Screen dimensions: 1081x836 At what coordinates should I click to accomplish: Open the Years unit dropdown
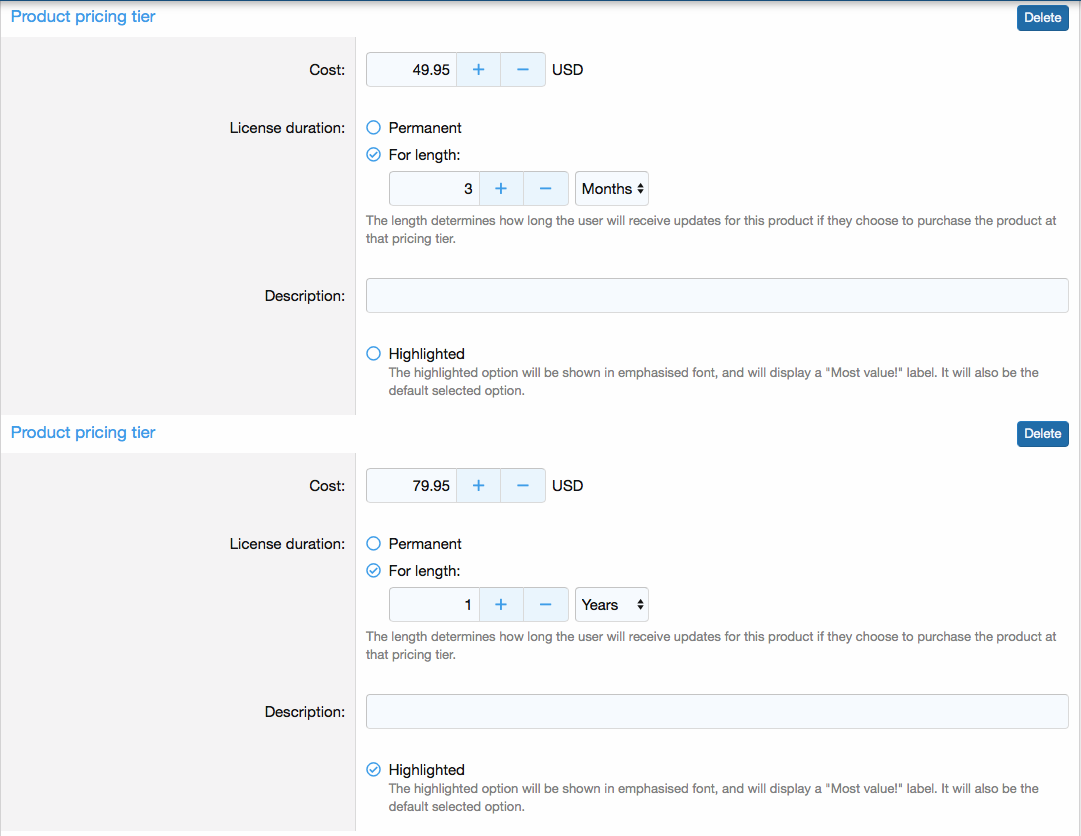click(612, 604)
